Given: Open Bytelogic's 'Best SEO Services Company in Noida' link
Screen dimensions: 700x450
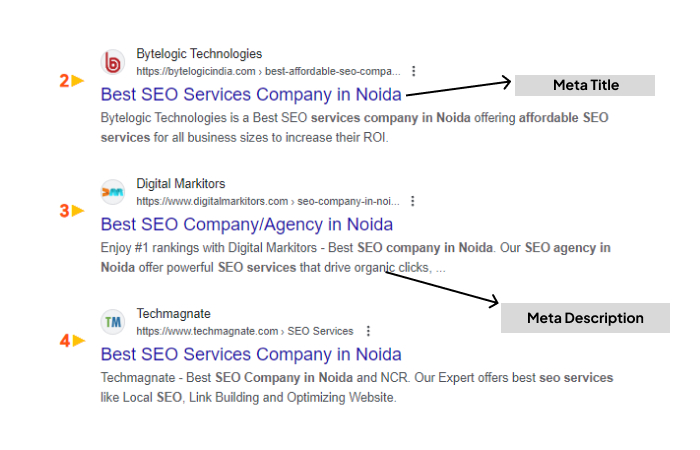Looking at the screenshot, I should [x=251, y=95].
